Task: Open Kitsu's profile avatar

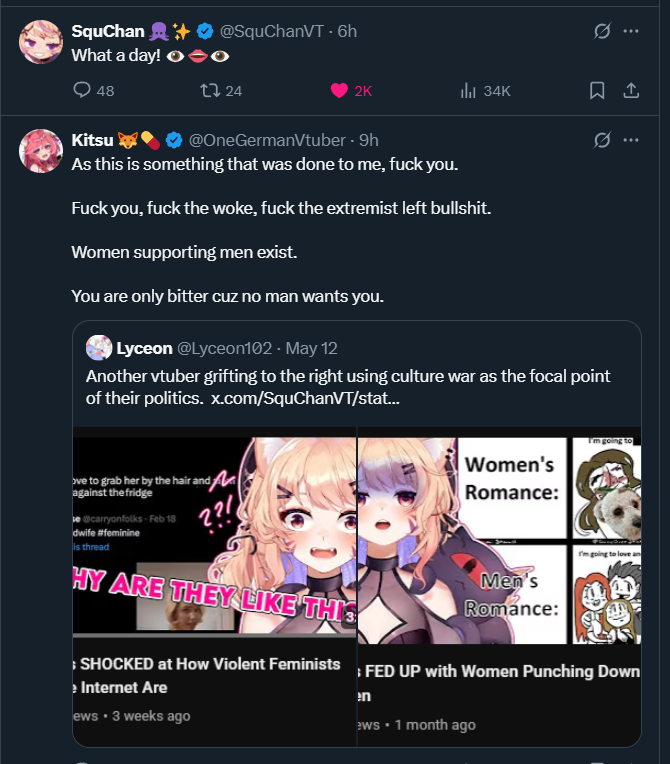Action: (x=41, y=151)
